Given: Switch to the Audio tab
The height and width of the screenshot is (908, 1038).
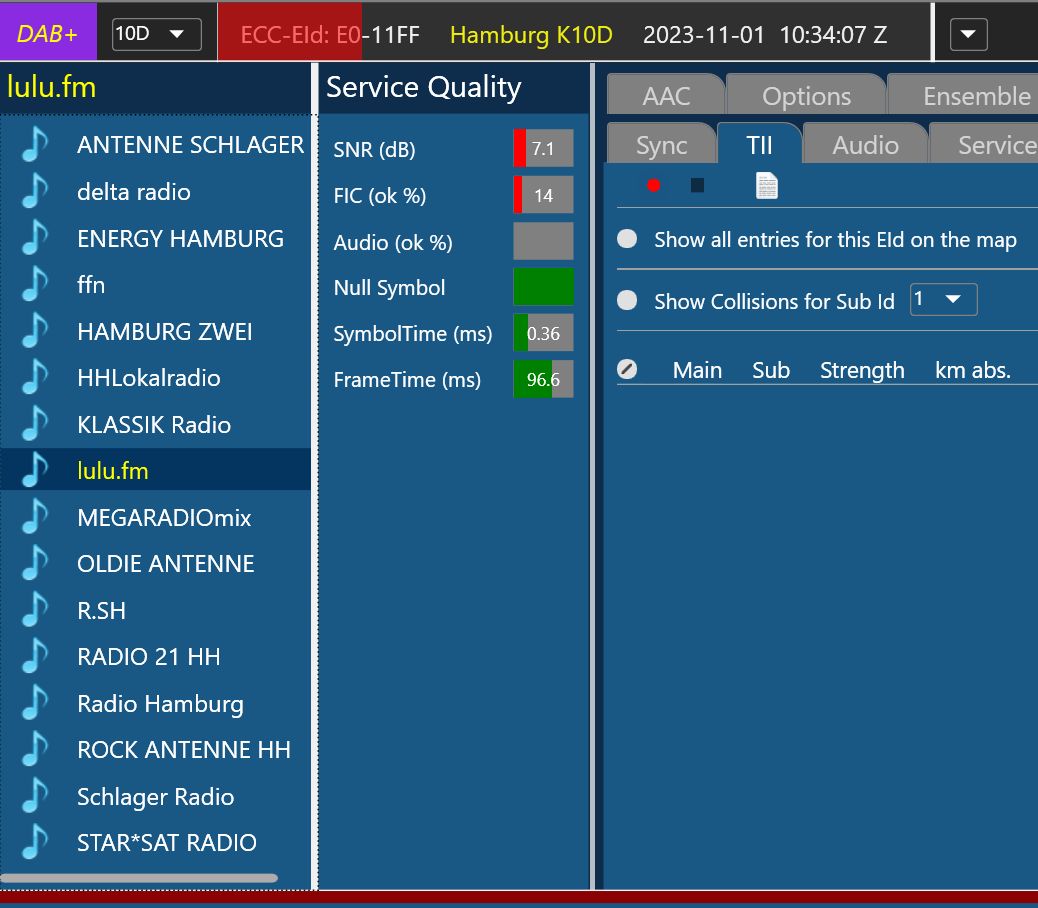Looking at the screenshot, I should [x=865, y=146].
